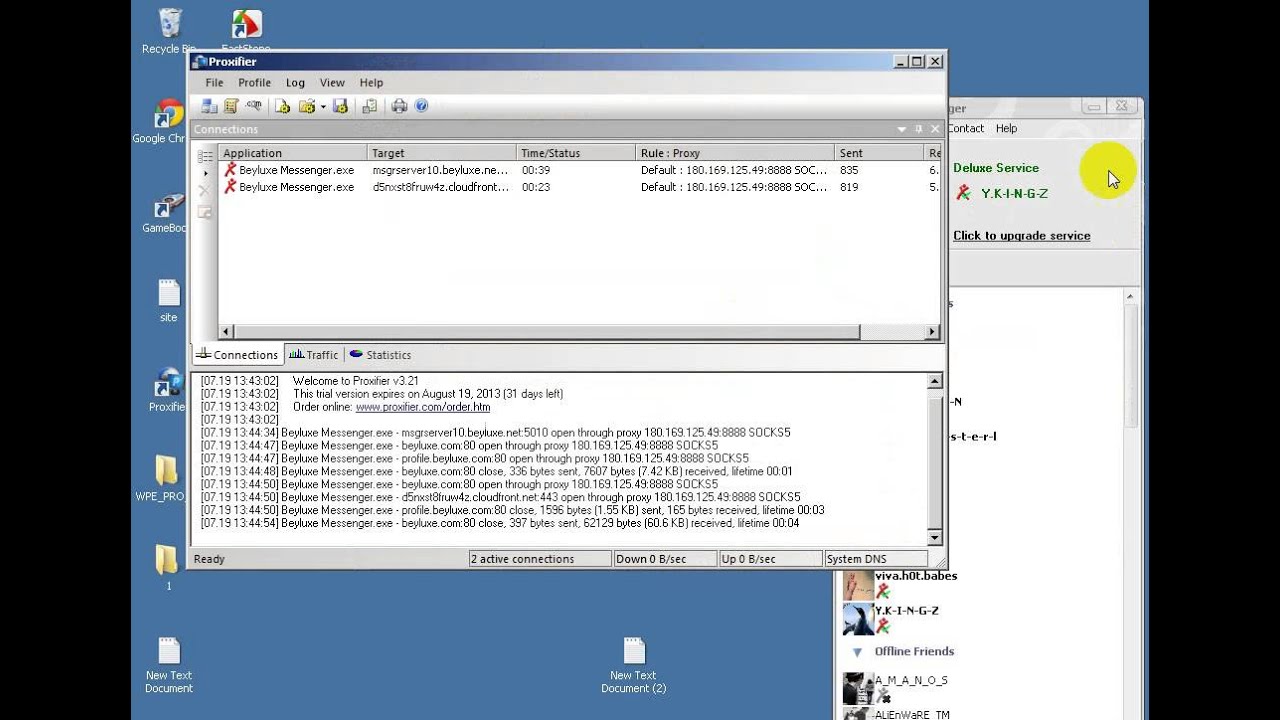Sort by Target column header
The width and height of the screenshot is (1280, 720).
pos(442,153)
